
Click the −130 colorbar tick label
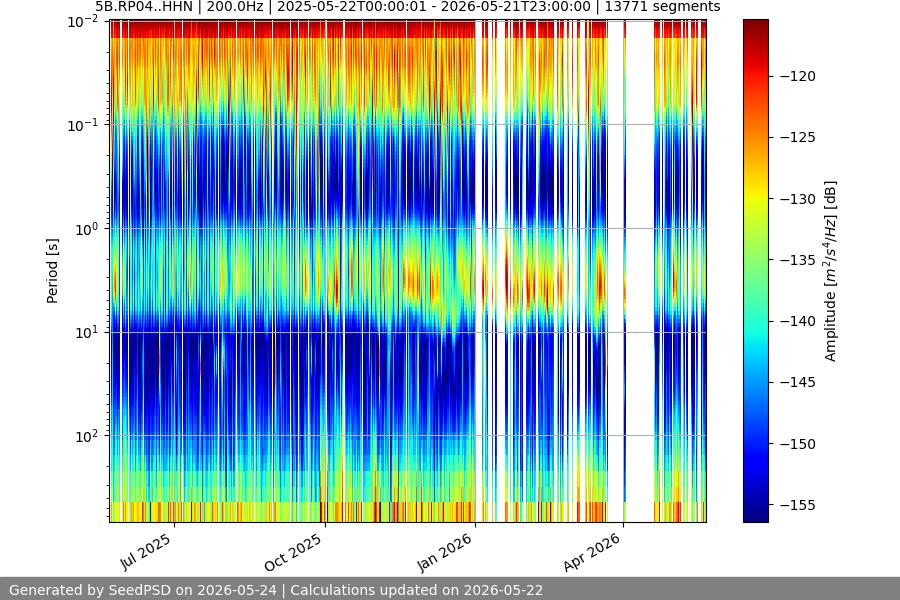click(x=798, y=199)
